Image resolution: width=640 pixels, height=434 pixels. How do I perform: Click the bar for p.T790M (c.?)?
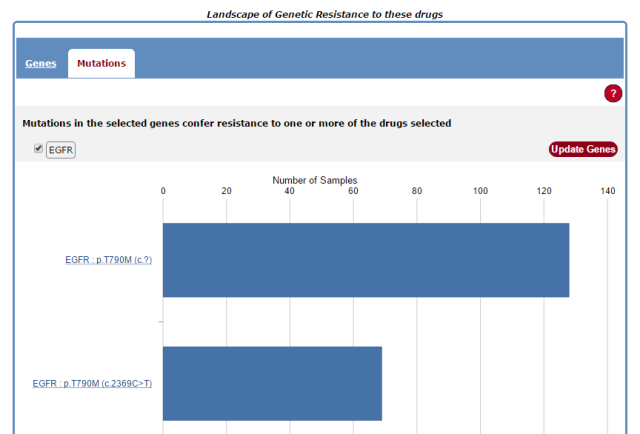click(x=365, y=260)
